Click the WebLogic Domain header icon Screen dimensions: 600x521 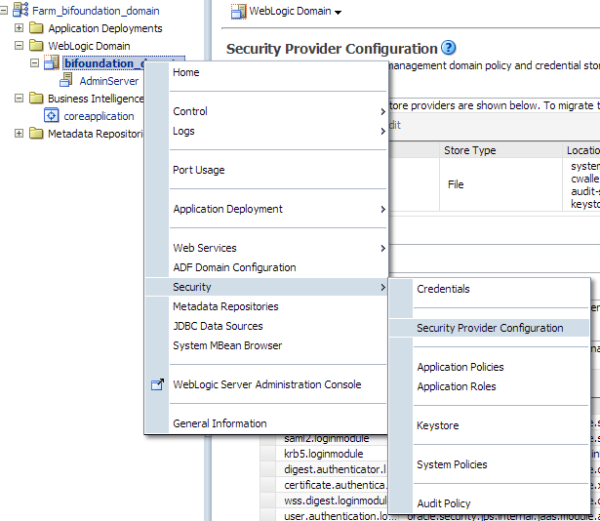[x=238, y=11]
